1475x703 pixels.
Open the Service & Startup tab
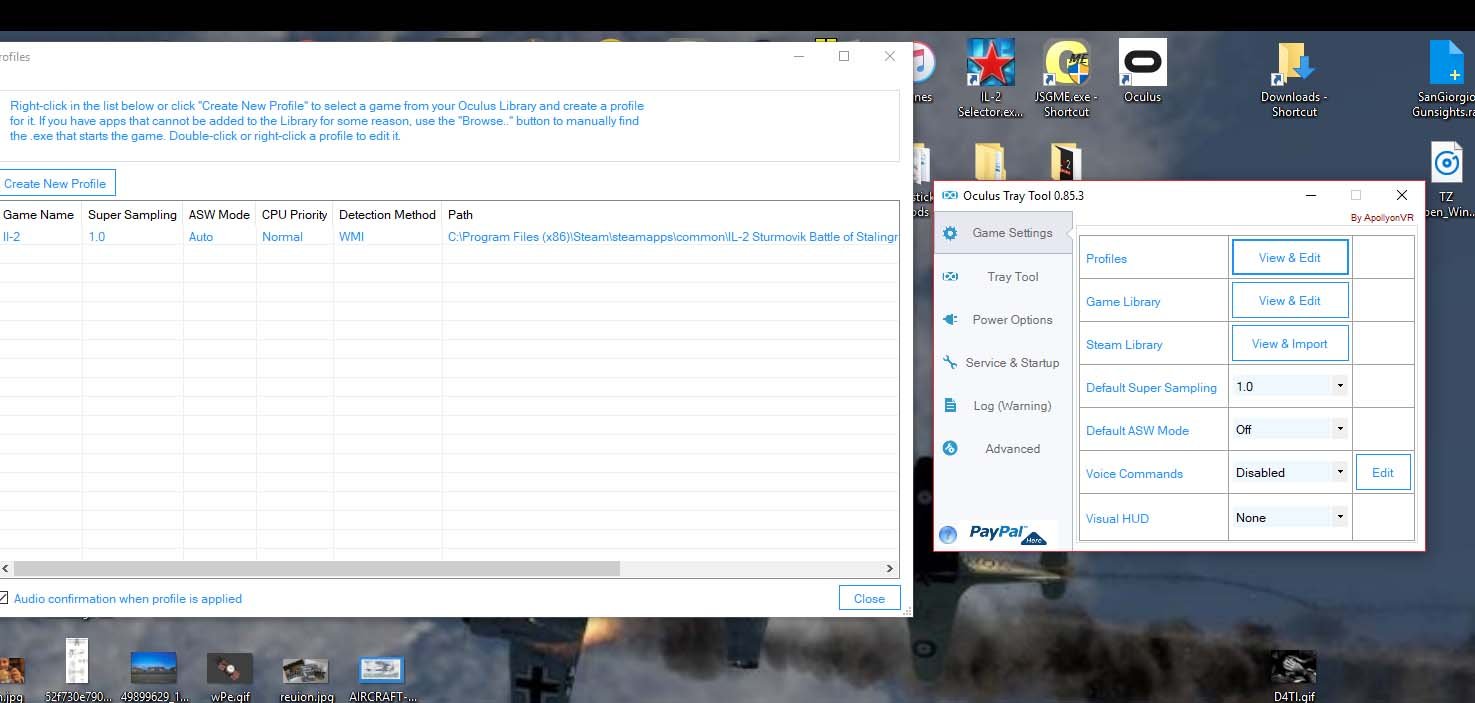[x=1003, y=363]
